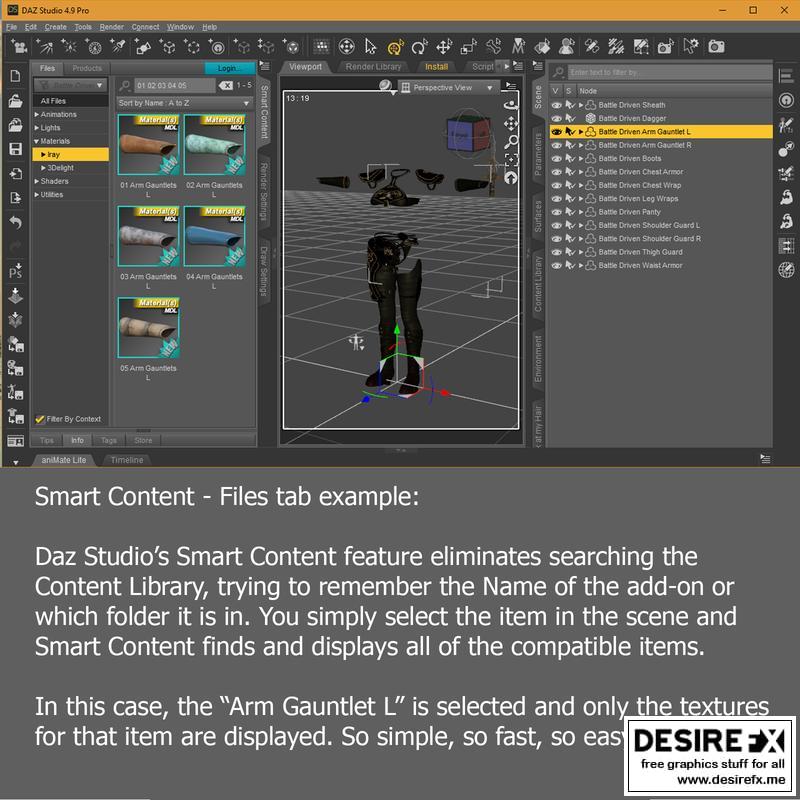
Task: Click the Store button at bottom
Action: pos(143,440)
